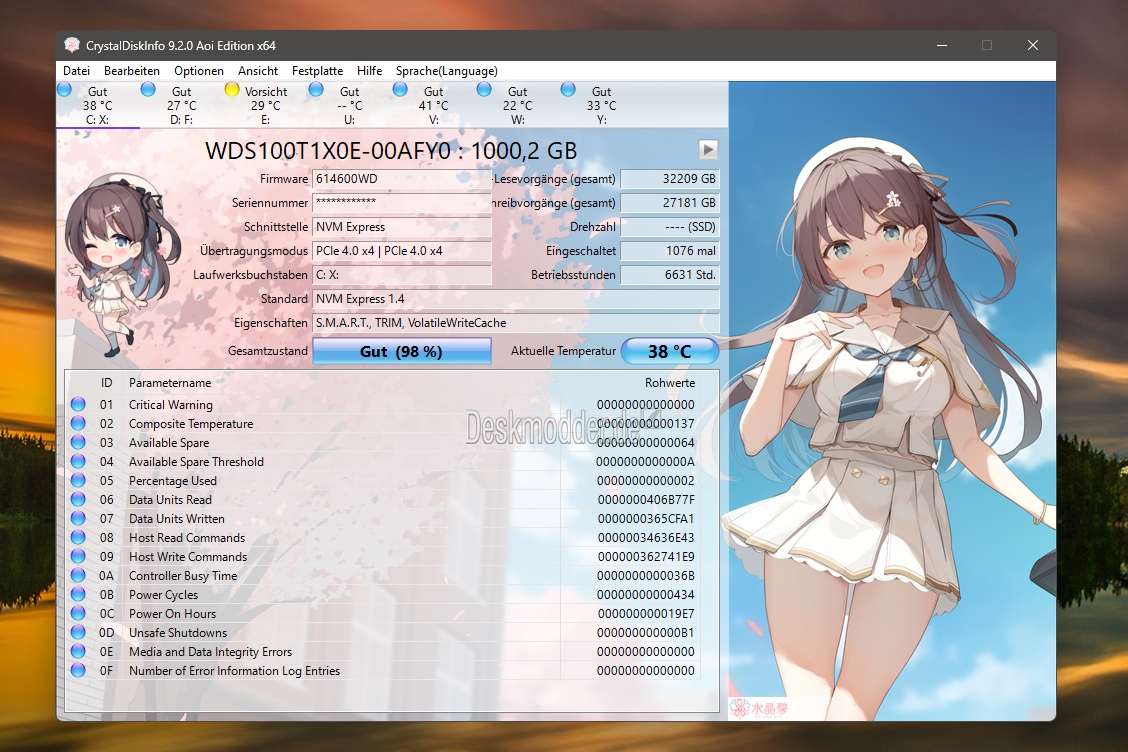Click the next disk arrow button
Viewport: 1128px width, 752px height.
[x=709, y=150]
